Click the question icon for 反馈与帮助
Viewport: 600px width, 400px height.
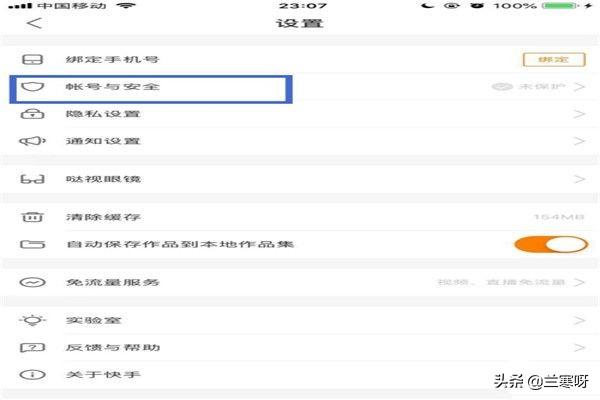coord(33,348)
